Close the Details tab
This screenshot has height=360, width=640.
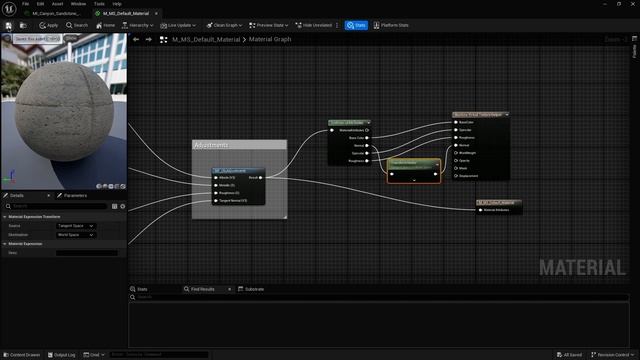click(x=49, y=196)
